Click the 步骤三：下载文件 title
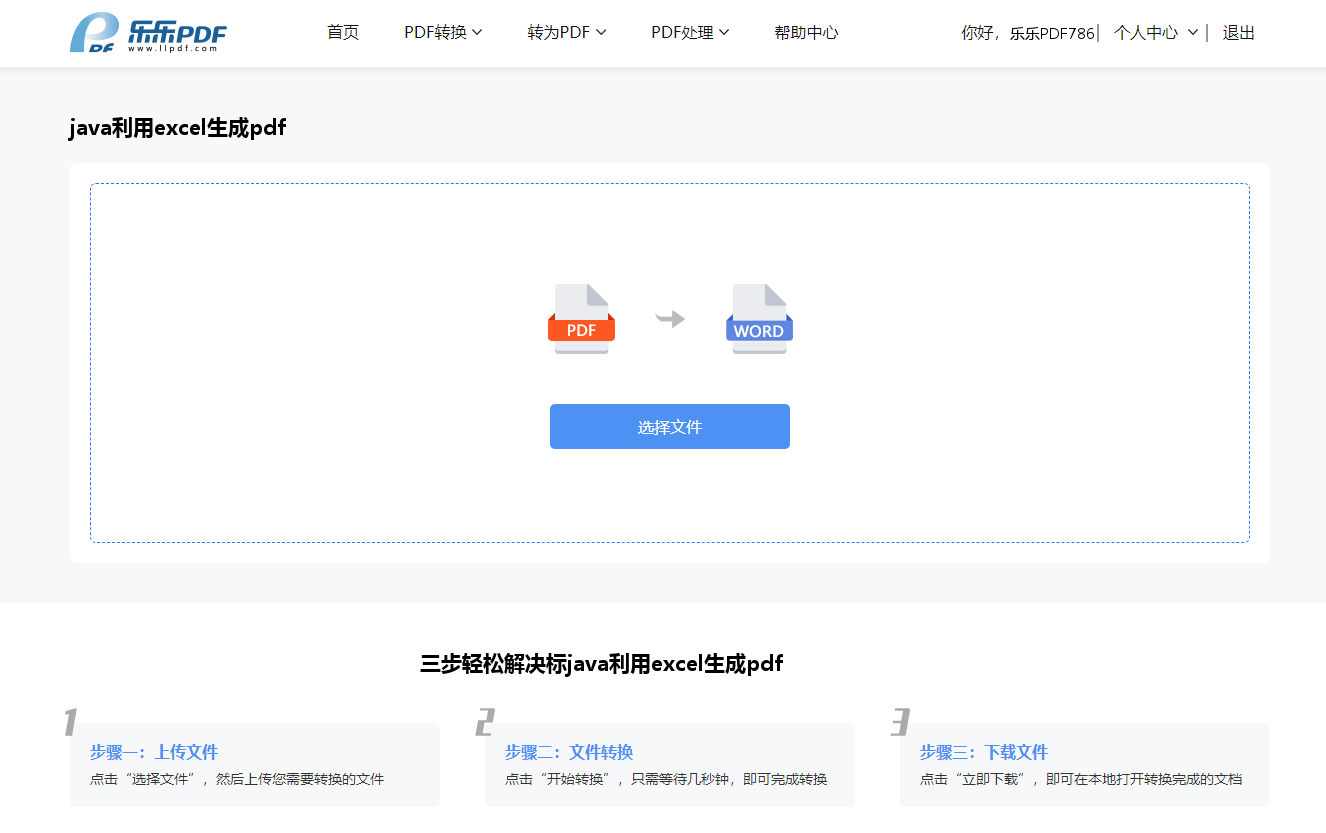The width and height of the screenshot is (1326, 833). click(984, 752)
